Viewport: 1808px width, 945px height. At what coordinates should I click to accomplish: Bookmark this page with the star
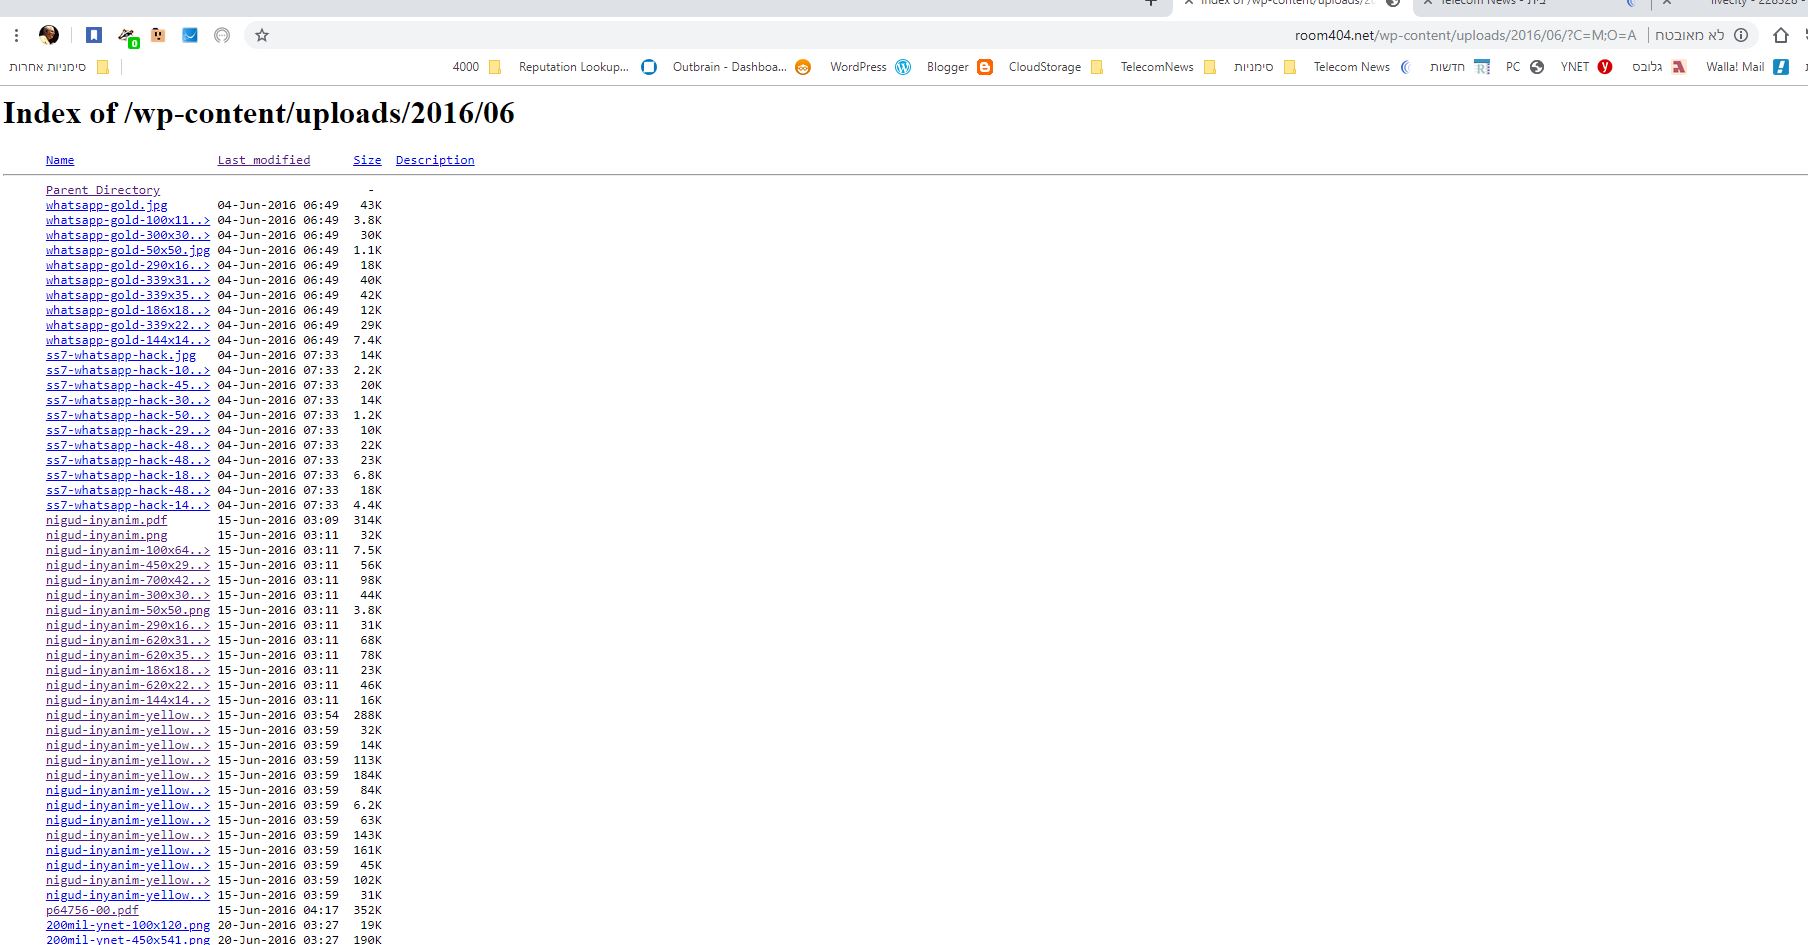(x=262, y=35)
